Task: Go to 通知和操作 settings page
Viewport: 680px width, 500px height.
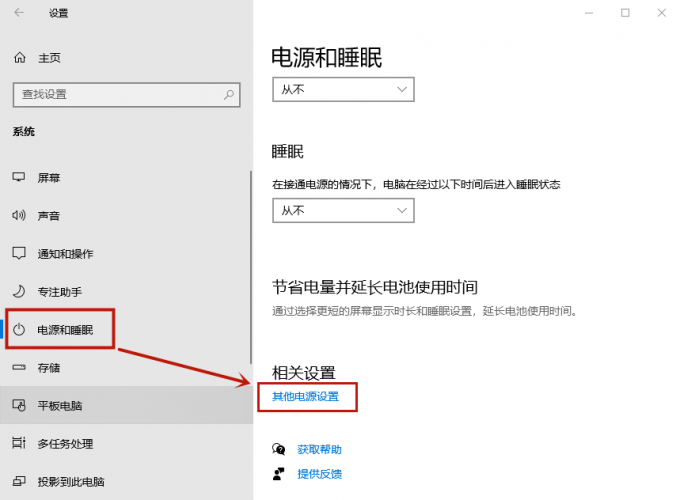Action: tap(125, 254)
